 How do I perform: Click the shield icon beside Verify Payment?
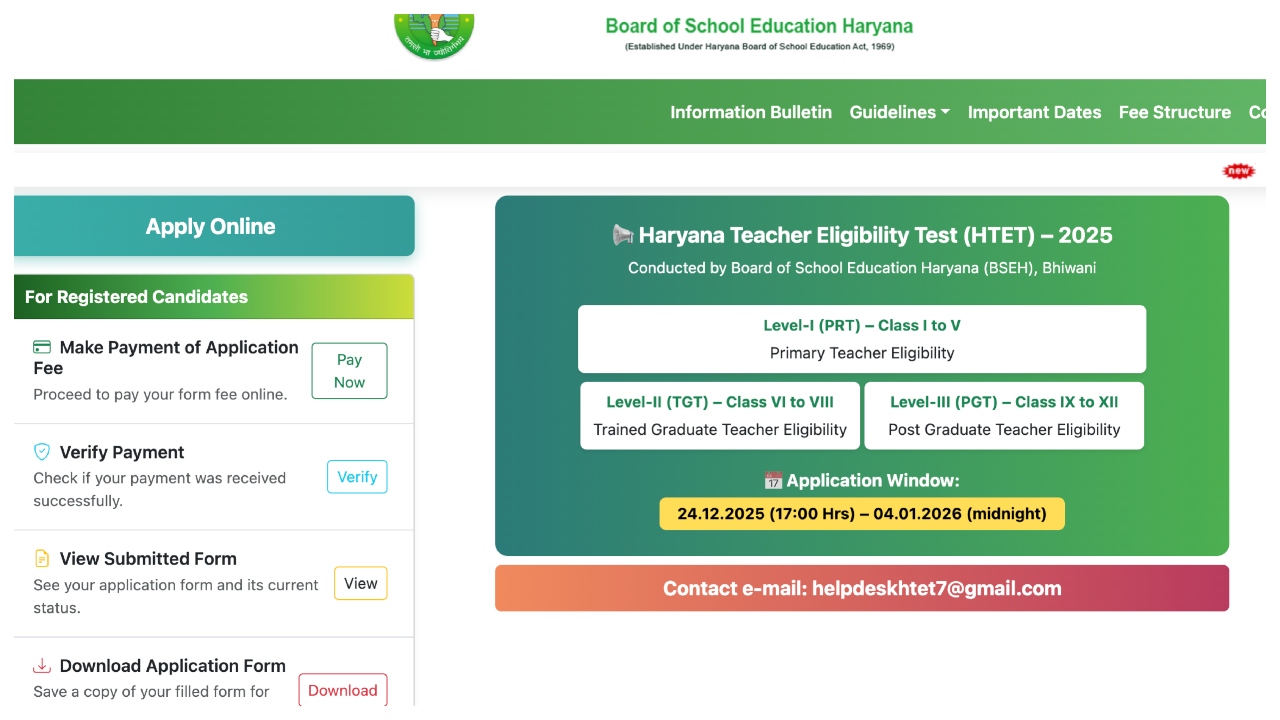[x=41, y=452]
